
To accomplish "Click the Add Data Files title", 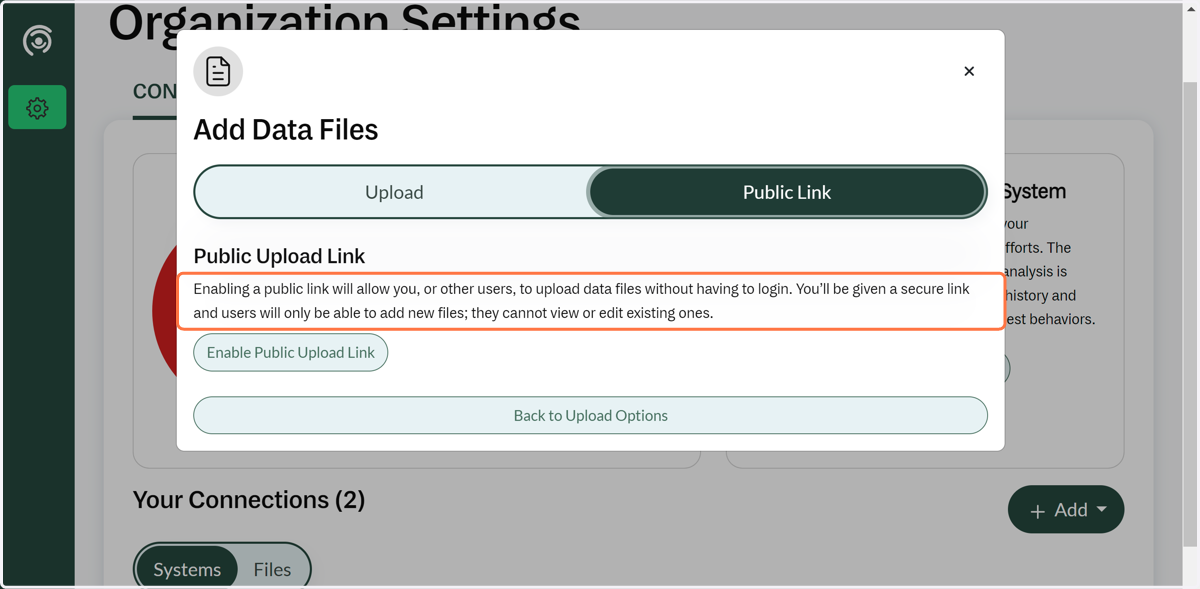I will 286,129.
